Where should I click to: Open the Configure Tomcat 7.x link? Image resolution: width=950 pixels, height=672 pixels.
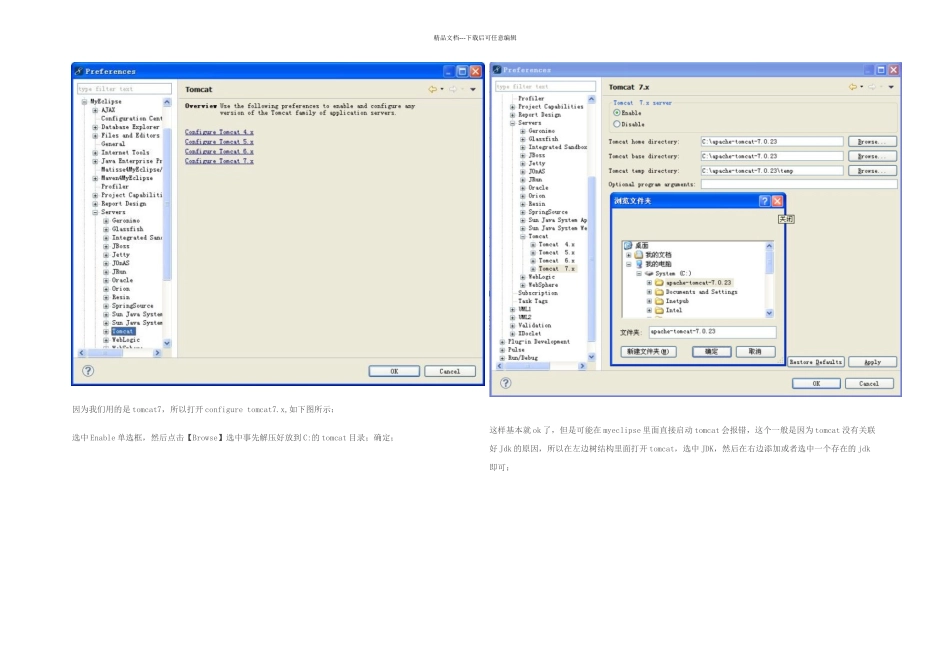(219, 160)
